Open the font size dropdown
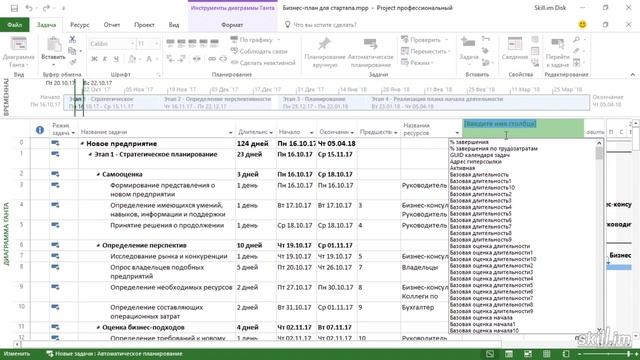This screenshot has width=640, height=360. click(x=156, y=44)
